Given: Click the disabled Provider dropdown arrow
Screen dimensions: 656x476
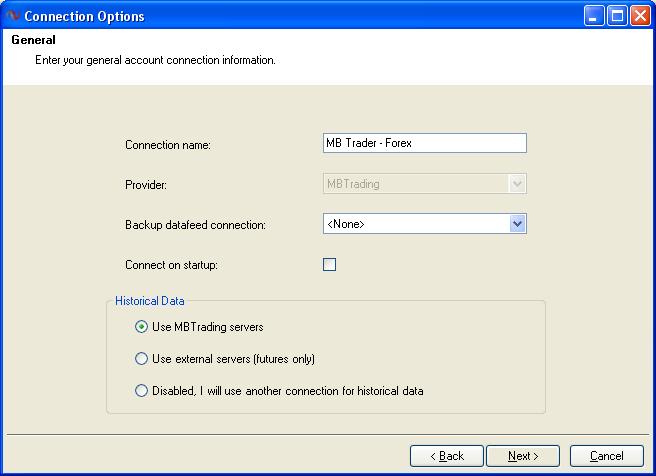Looking at the screenshot, I should (x=517, y=184).
